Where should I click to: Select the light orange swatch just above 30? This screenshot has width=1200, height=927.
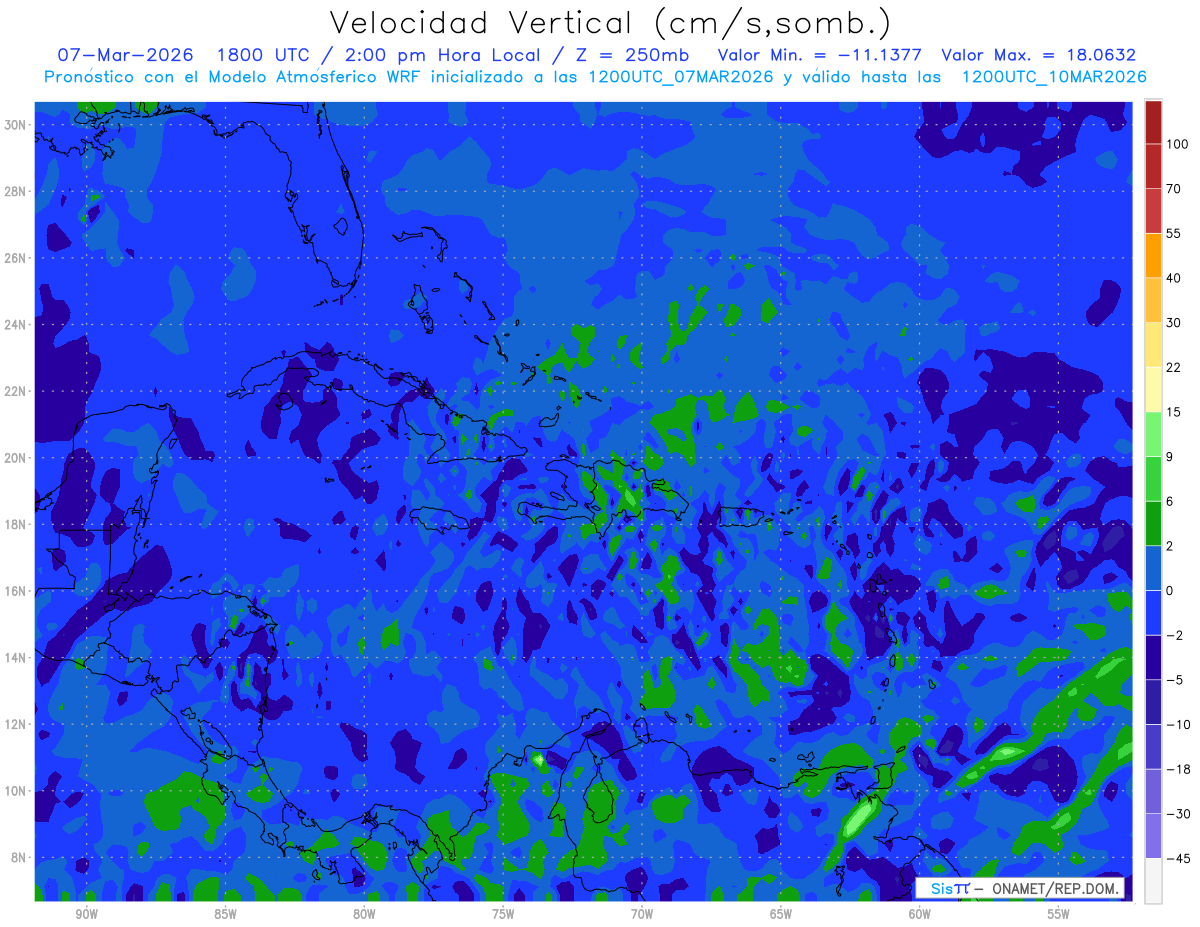coord(1153,300)
